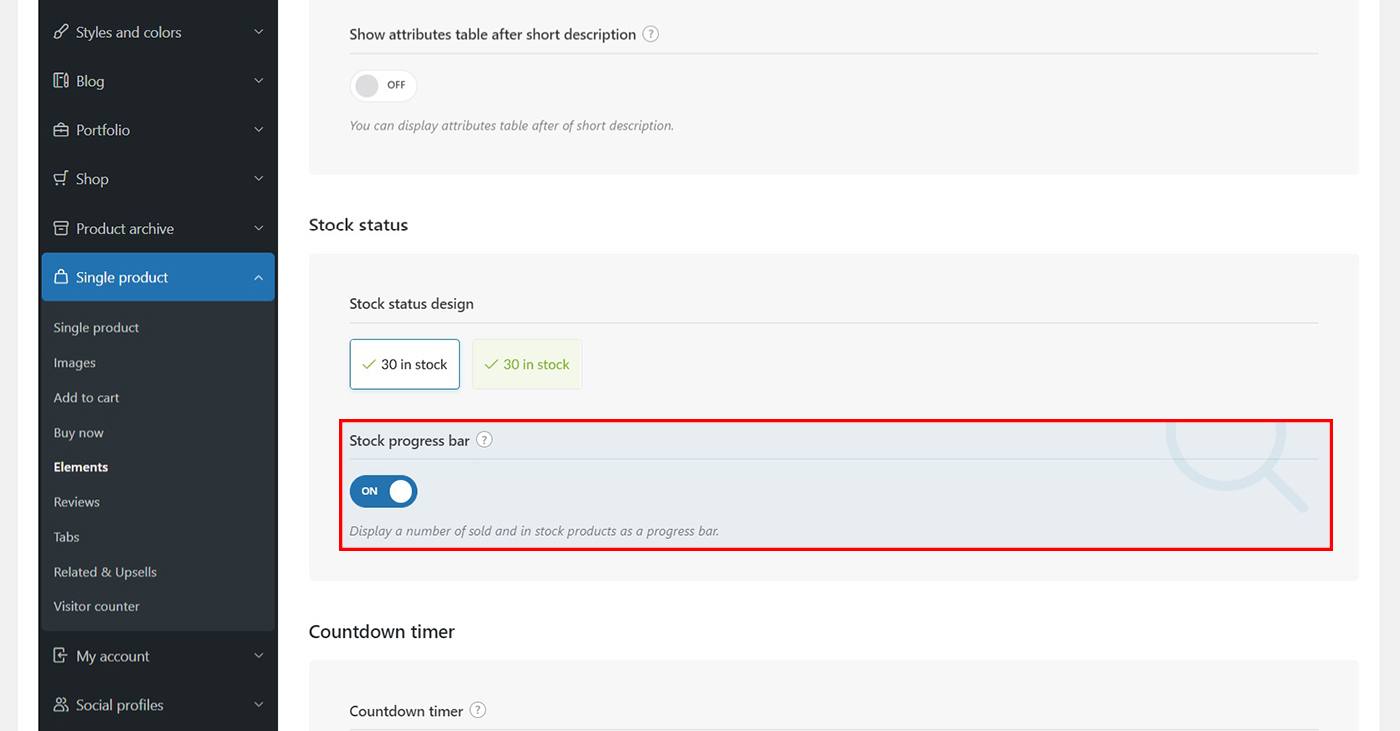Open the Visitor counter settings link
1400x731 pixels.
[x=96, y=606]
